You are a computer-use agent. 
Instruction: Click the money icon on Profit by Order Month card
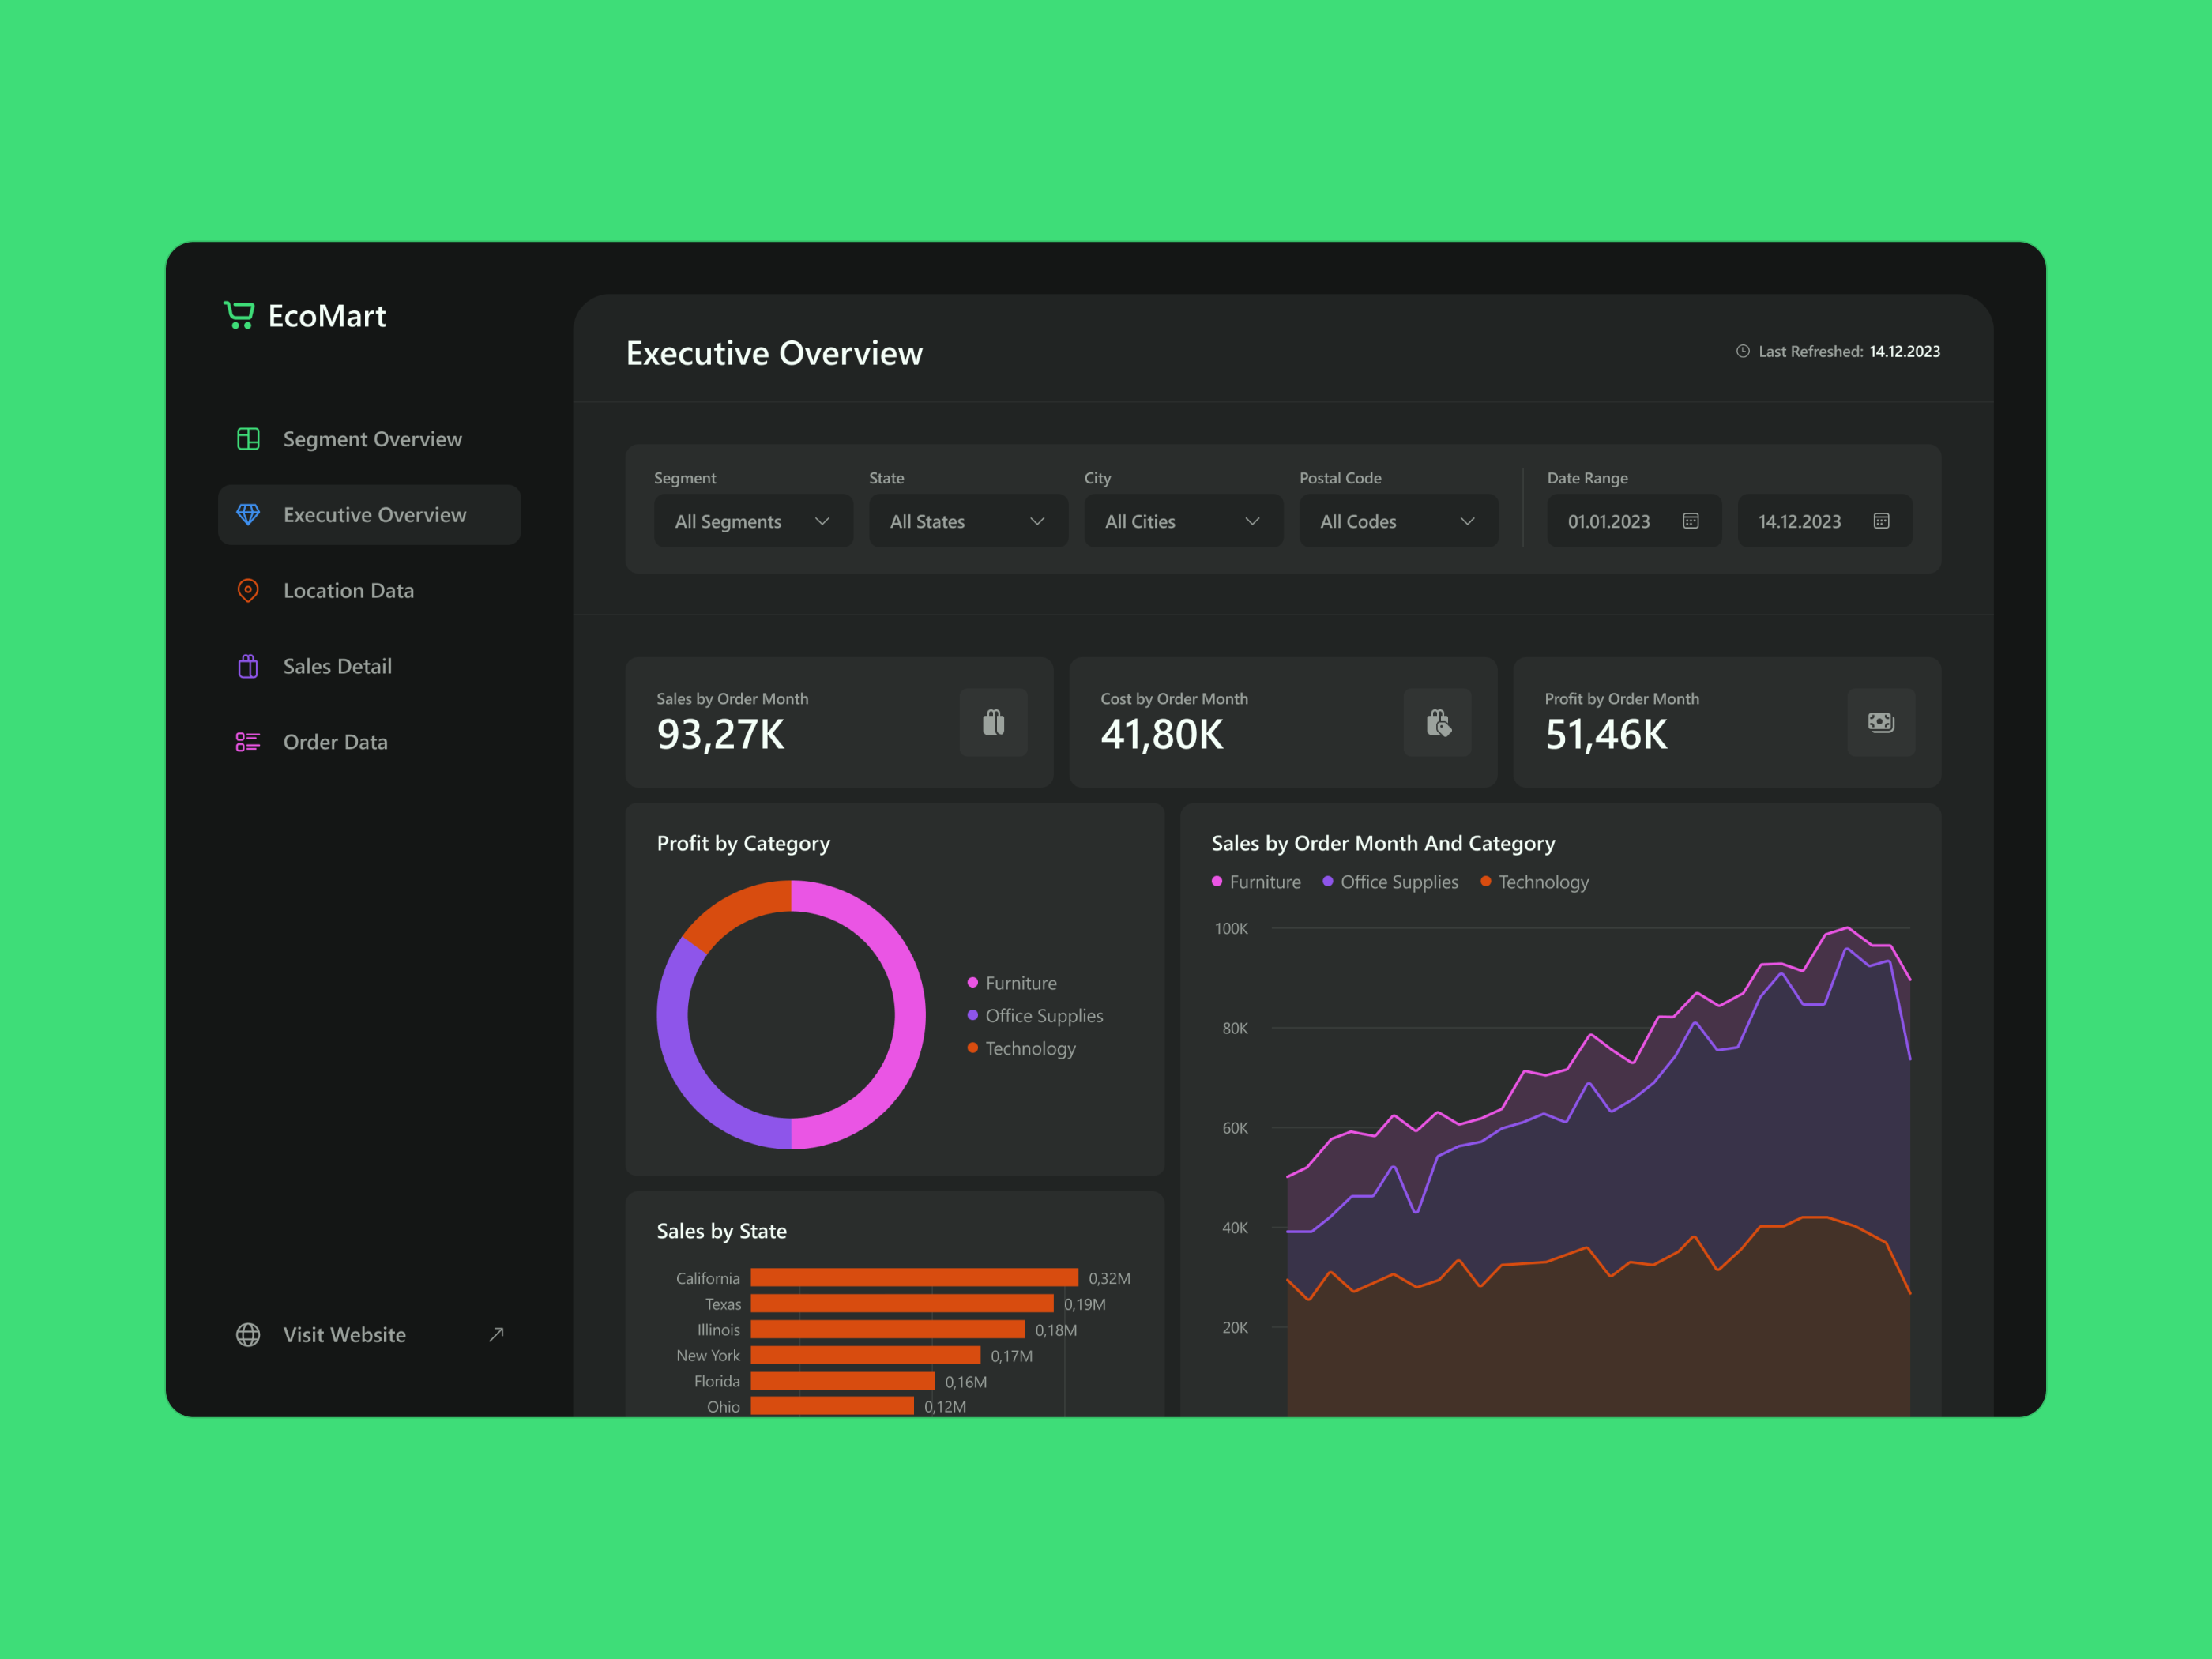click(x=1881, y=722)
